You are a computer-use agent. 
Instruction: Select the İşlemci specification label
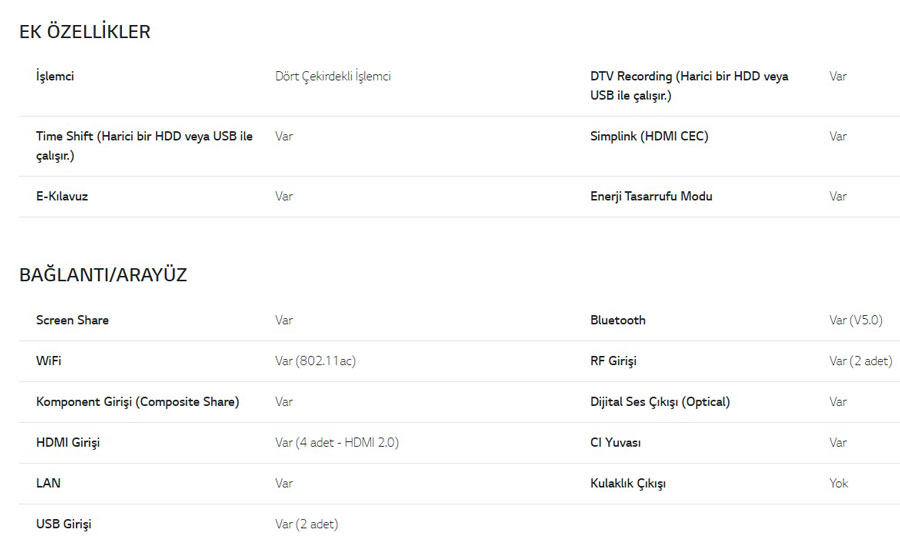55,76
